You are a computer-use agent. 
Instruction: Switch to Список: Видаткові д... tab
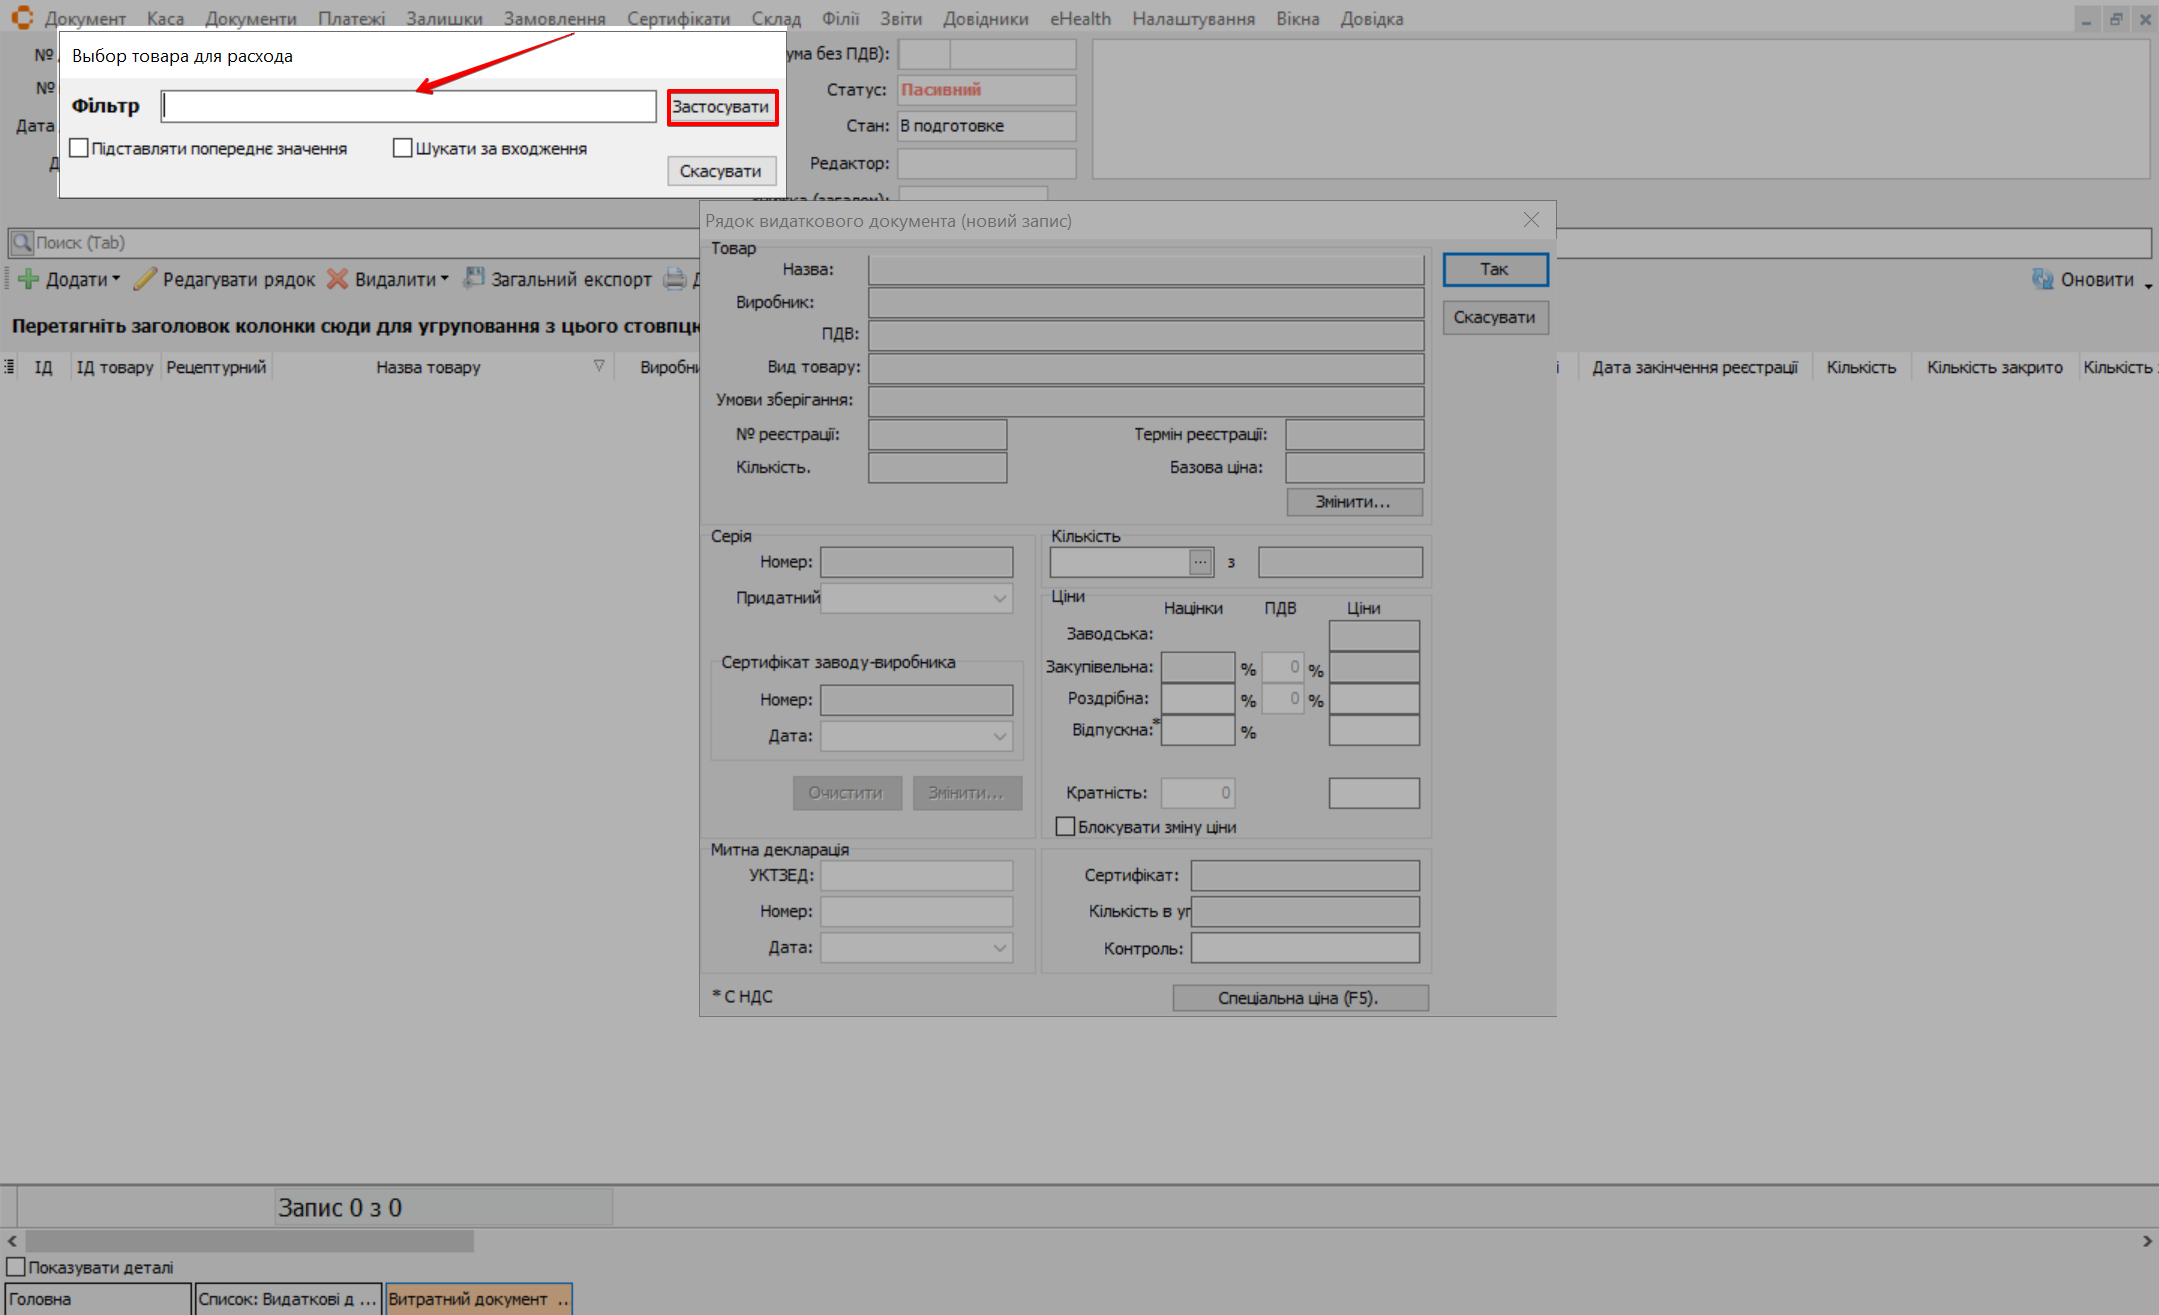tap(287, 1299)
